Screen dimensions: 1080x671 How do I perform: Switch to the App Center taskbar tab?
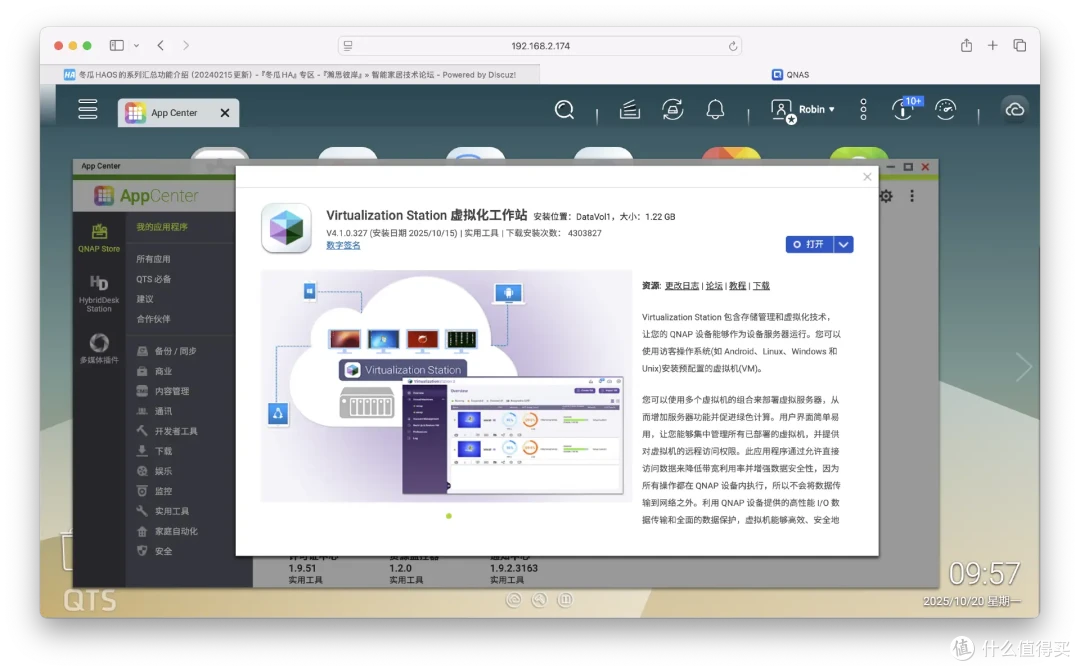point(174,113)
